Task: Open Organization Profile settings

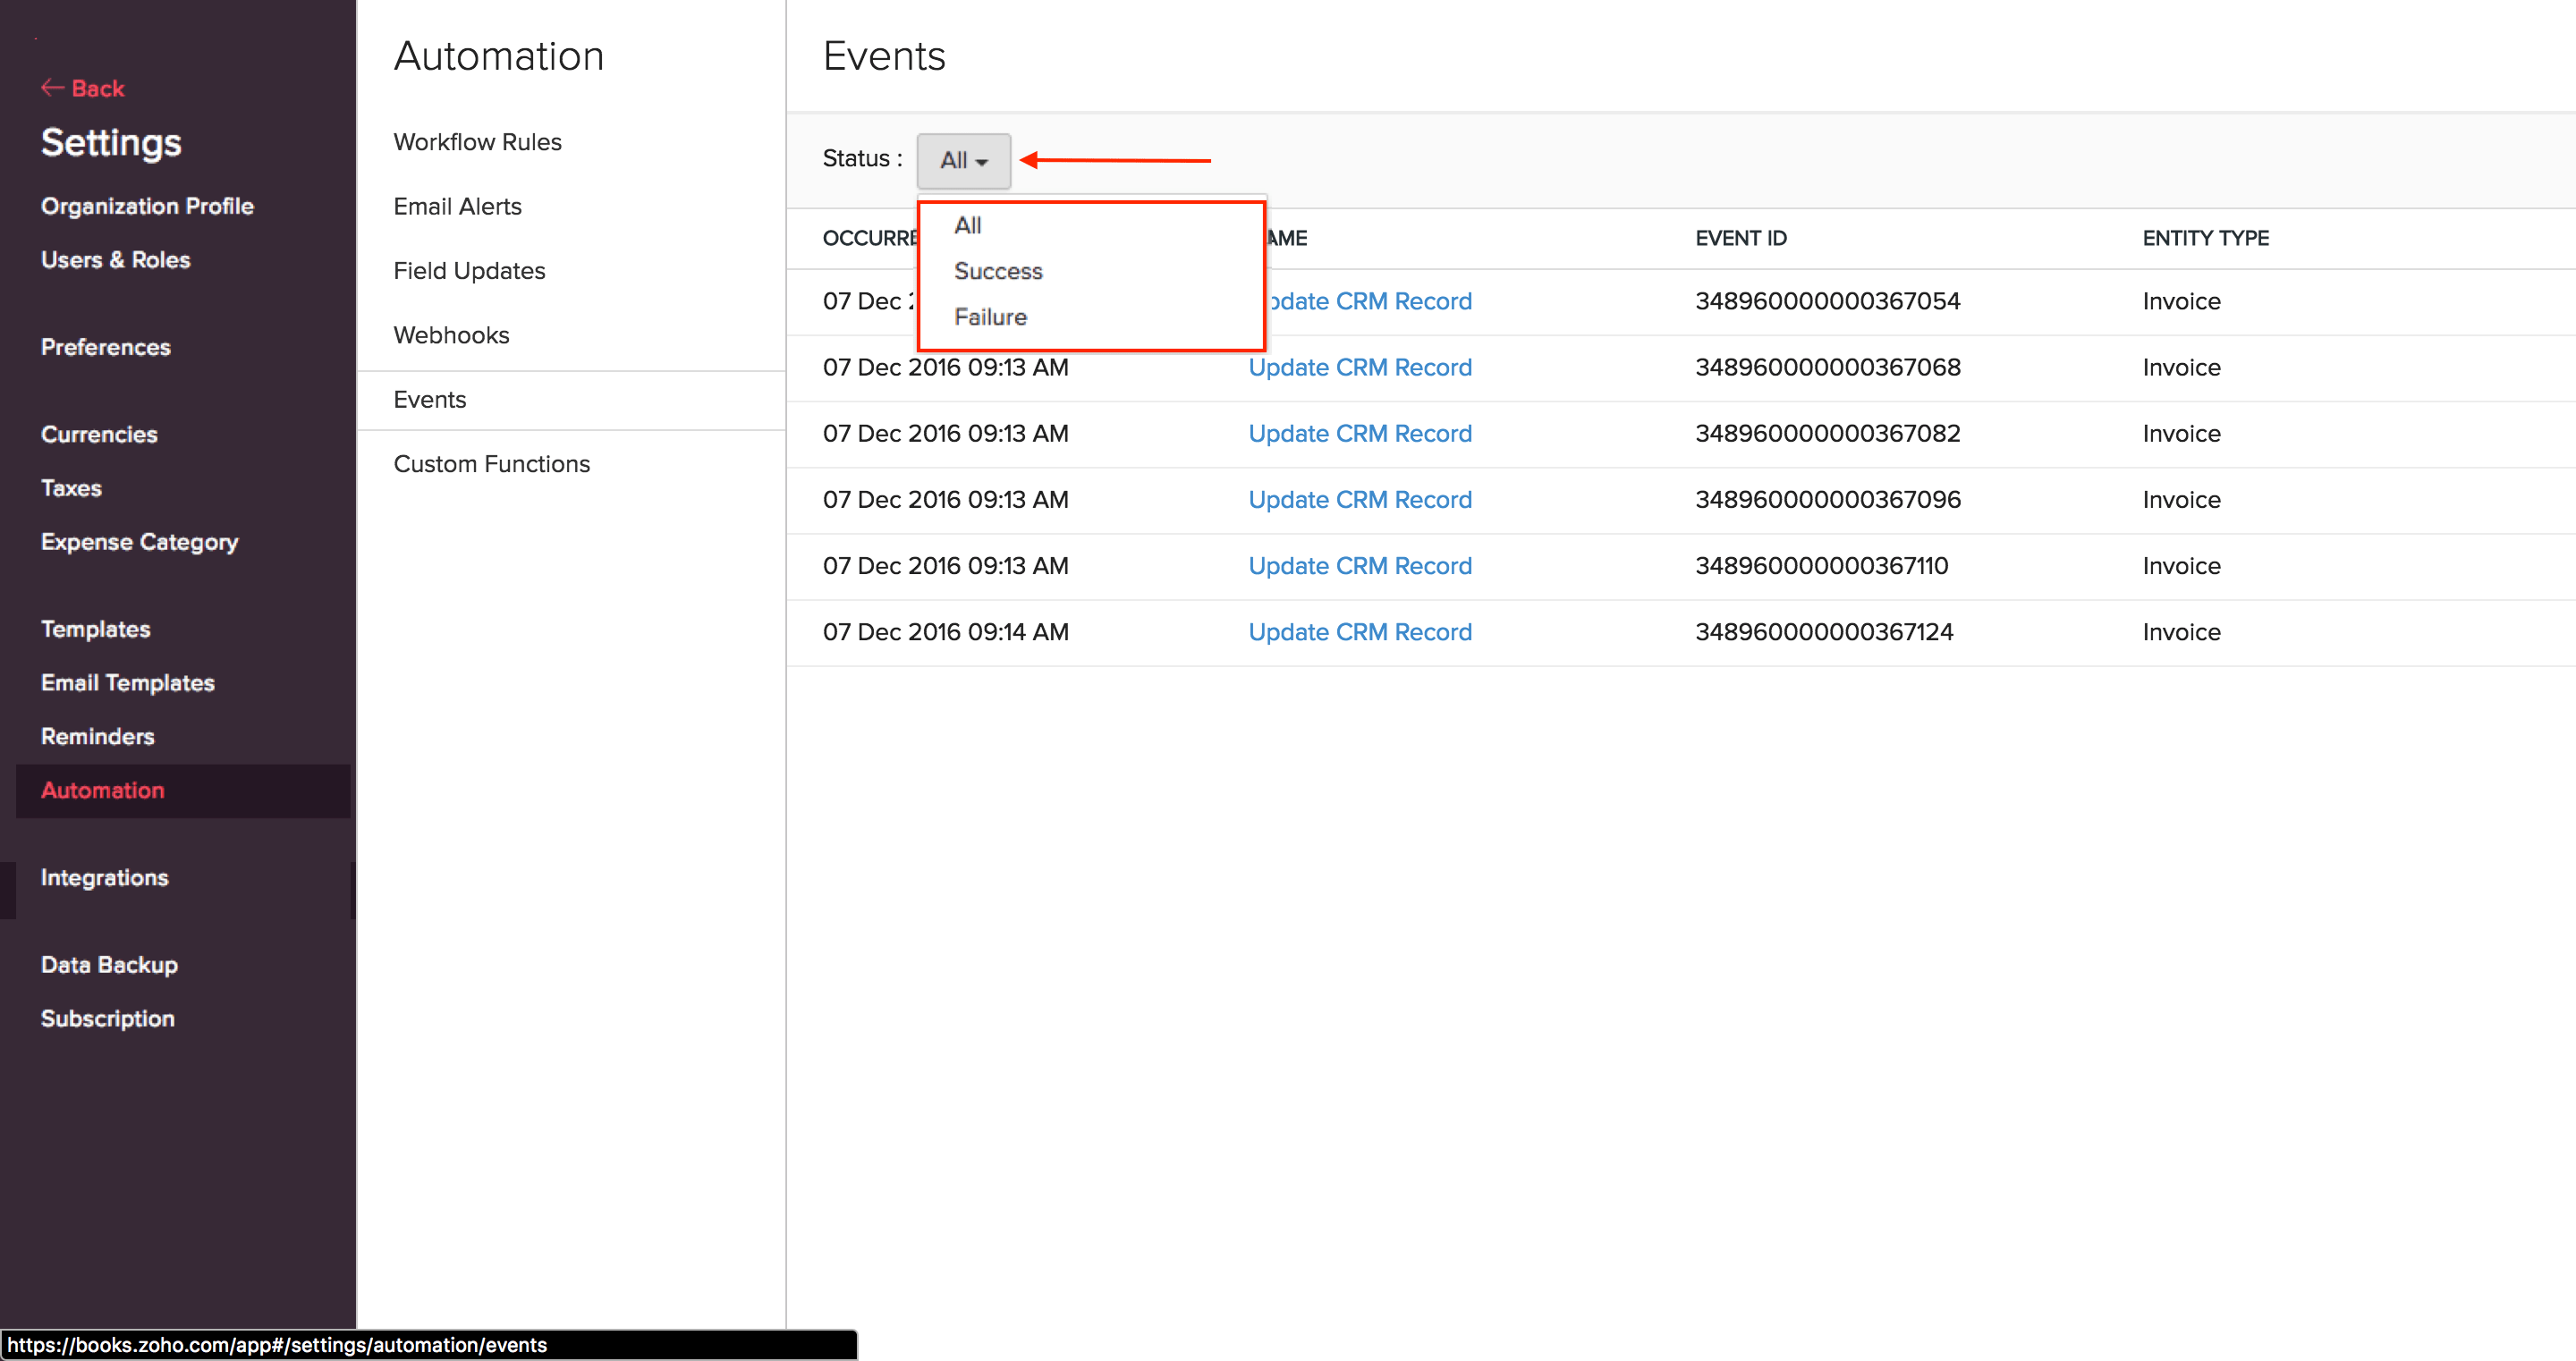Action: click(147, 206)
